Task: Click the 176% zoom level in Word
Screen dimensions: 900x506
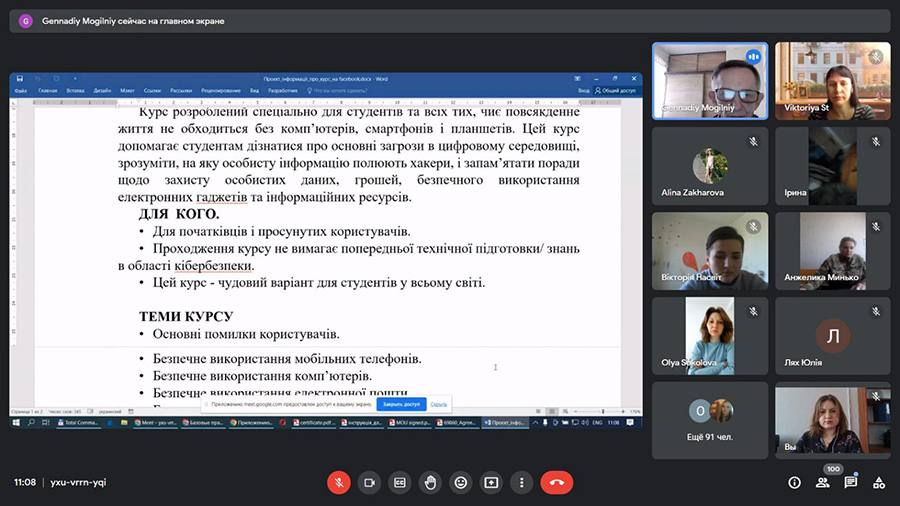Action: point(635,411)
